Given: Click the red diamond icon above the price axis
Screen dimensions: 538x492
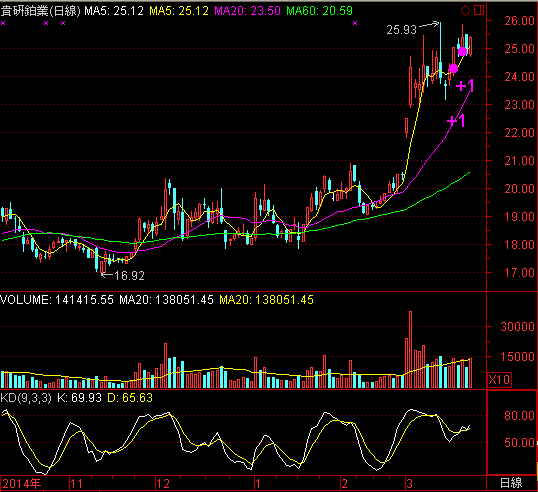Looking at the screenshot, I should tap(465, 11).
